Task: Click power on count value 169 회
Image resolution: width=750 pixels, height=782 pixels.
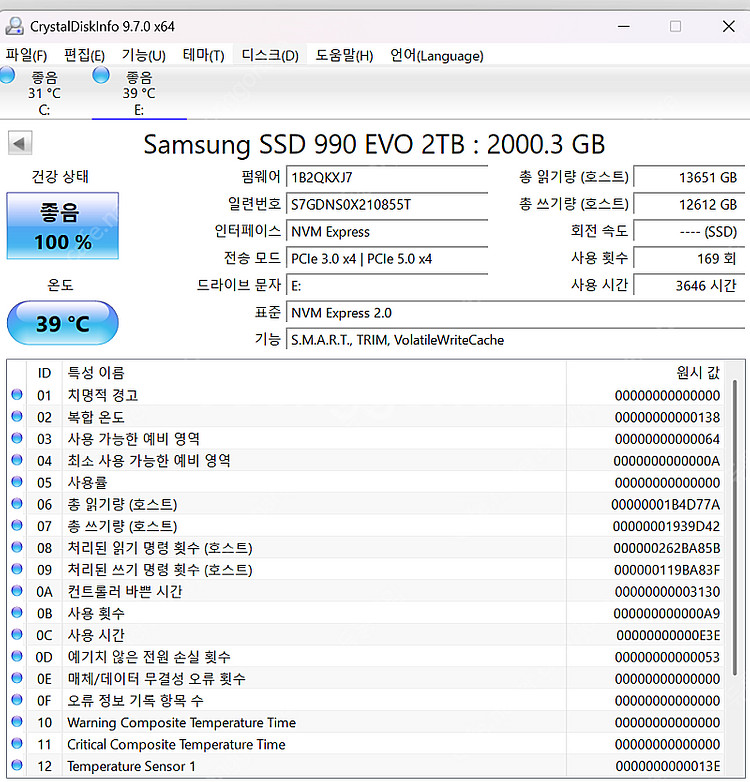Action: 690,258
